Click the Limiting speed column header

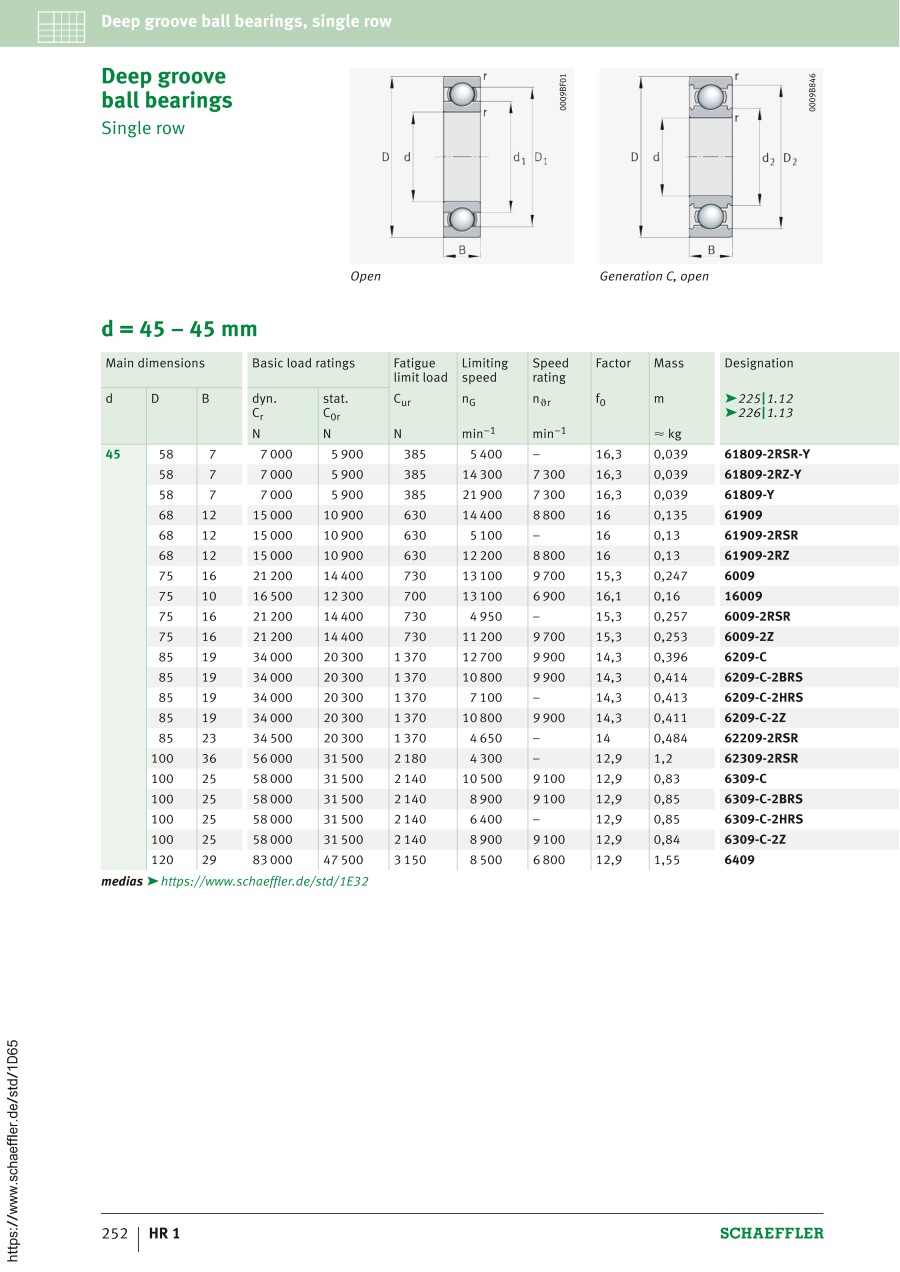click(x=485, y=370)
